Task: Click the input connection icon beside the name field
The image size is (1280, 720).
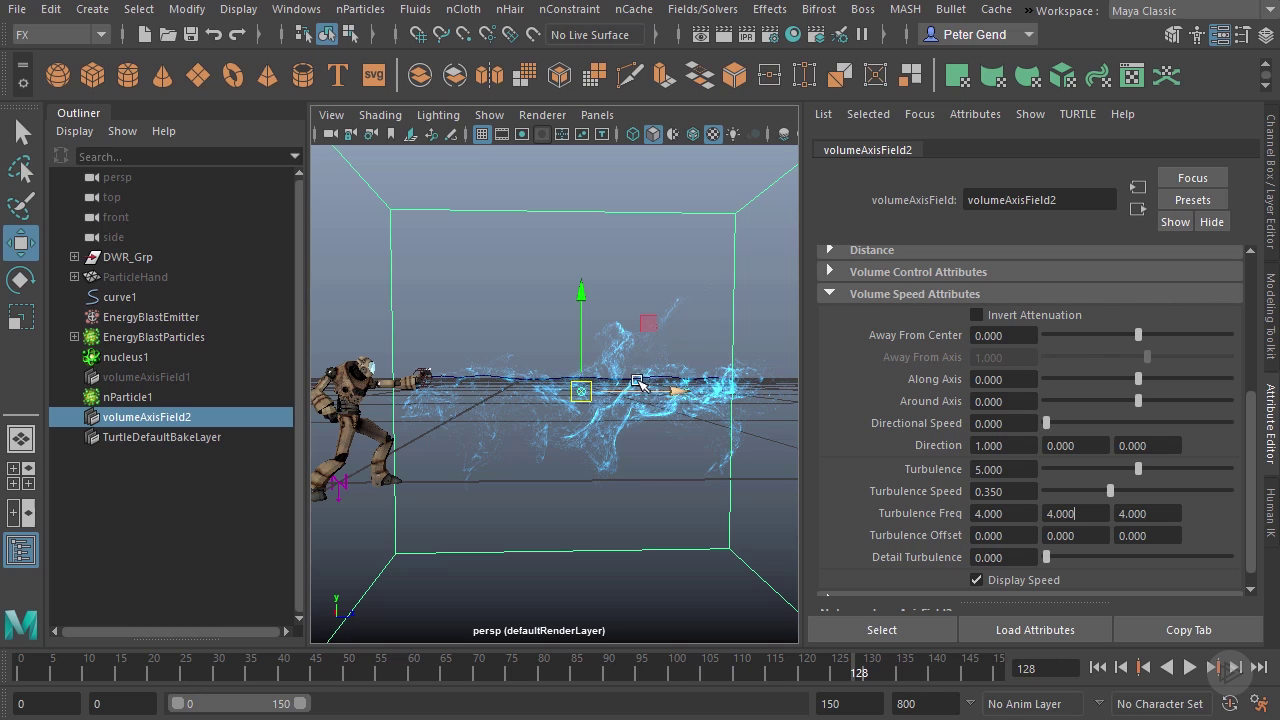Action: click(1138, 187)
